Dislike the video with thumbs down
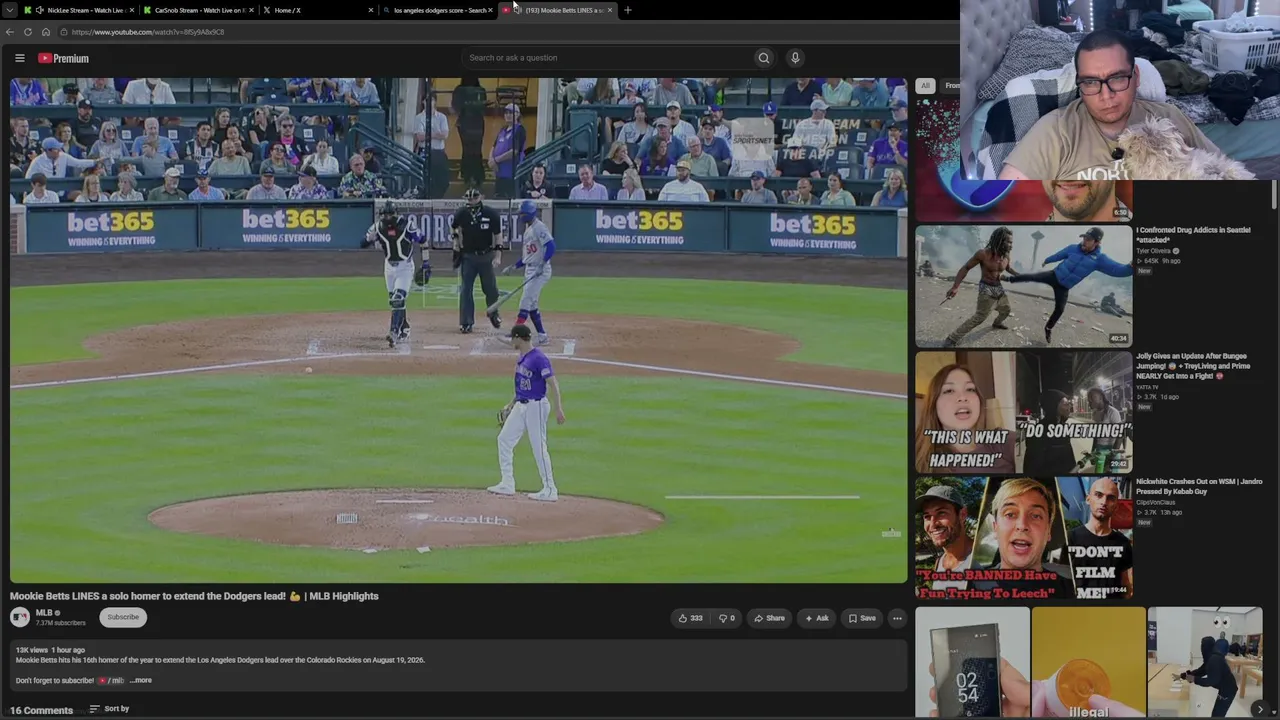 tap(727, 618)
